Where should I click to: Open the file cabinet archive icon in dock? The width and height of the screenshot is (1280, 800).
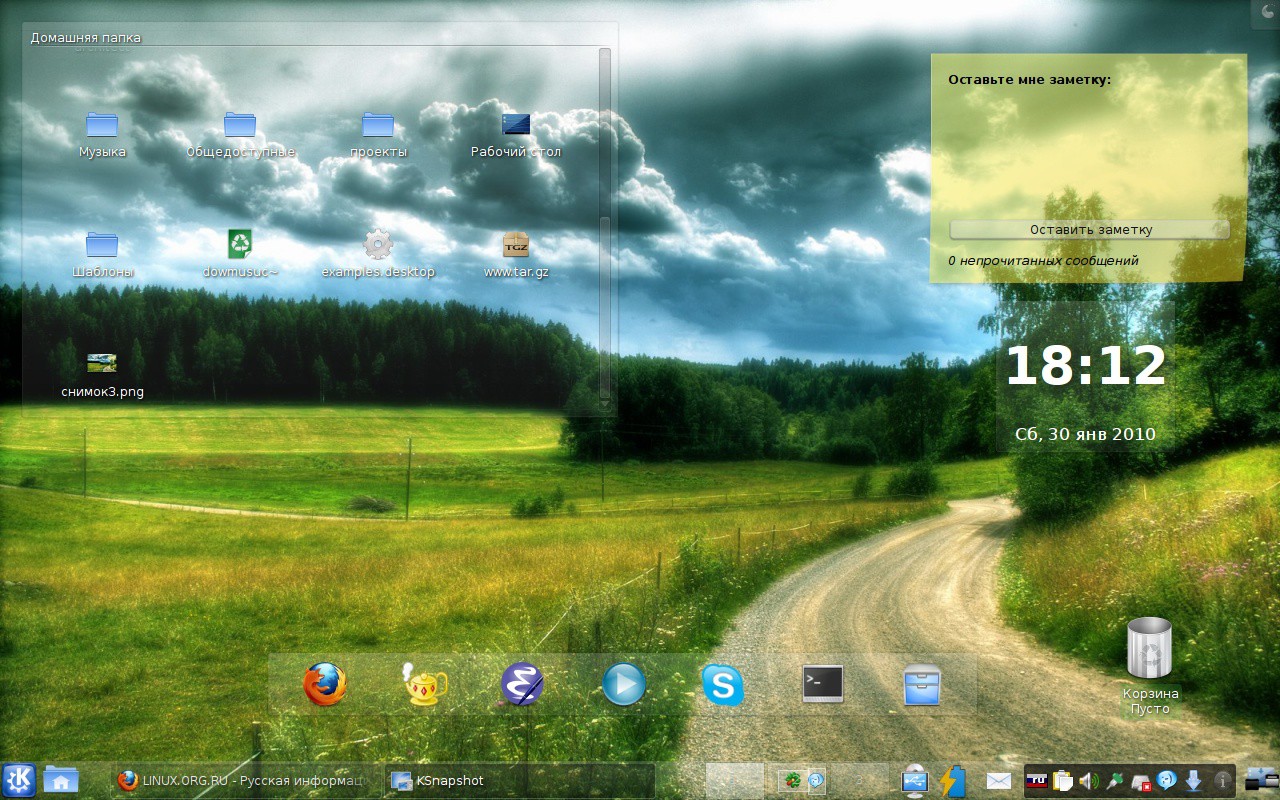coord(921,685)
